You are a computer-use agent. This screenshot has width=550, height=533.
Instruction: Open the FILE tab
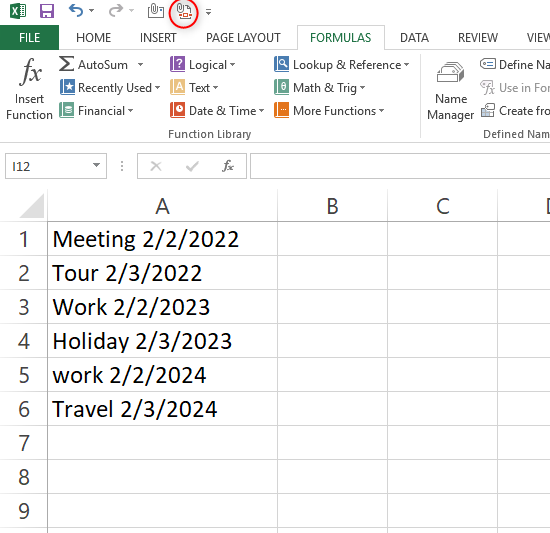pyautogui.click(x=29, y=38)
